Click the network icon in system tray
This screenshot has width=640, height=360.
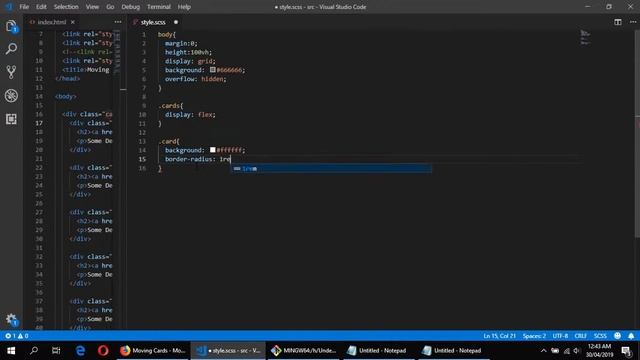coord(567,350)
